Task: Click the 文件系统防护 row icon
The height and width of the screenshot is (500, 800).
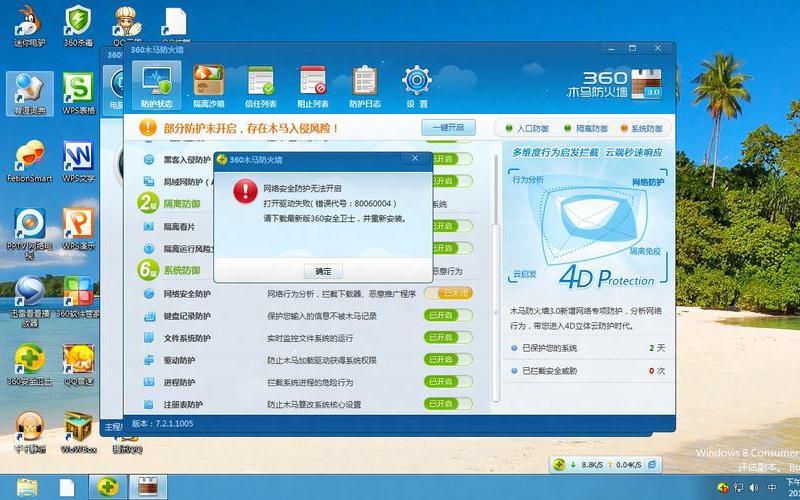Action: 149,338
